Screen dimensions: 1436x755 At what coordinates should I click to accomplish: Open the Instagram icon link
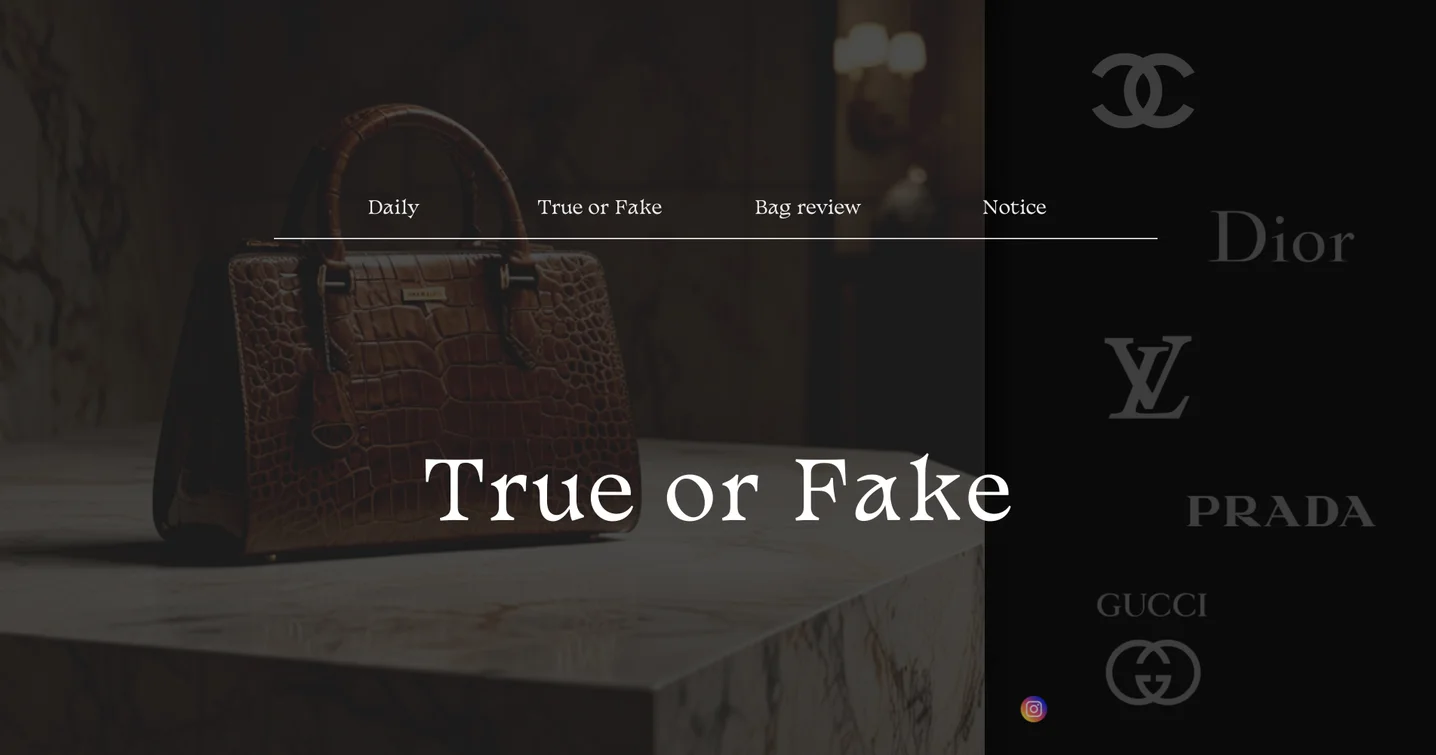point(1034,709)
